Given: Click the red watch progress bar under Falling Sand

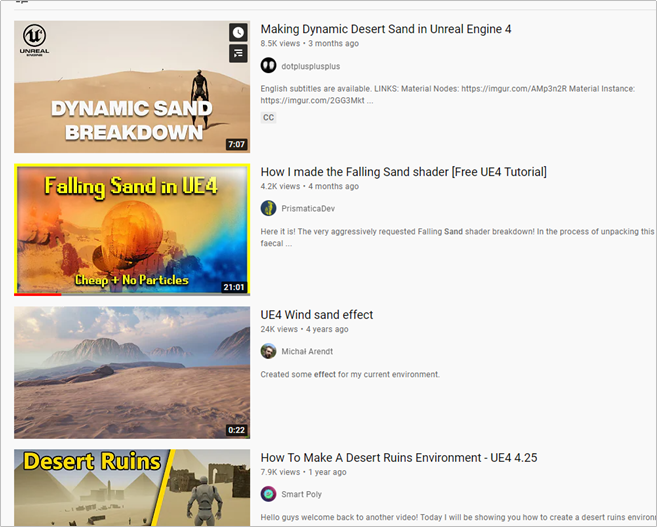Looking at the screenshot, I should (38, 294).
